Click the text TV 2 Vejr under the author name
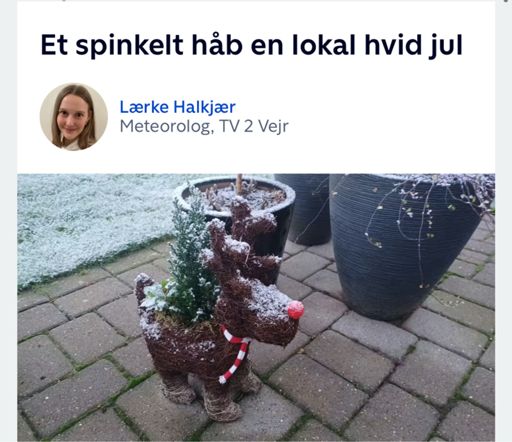Screen dimensions: 512x442 254,126
